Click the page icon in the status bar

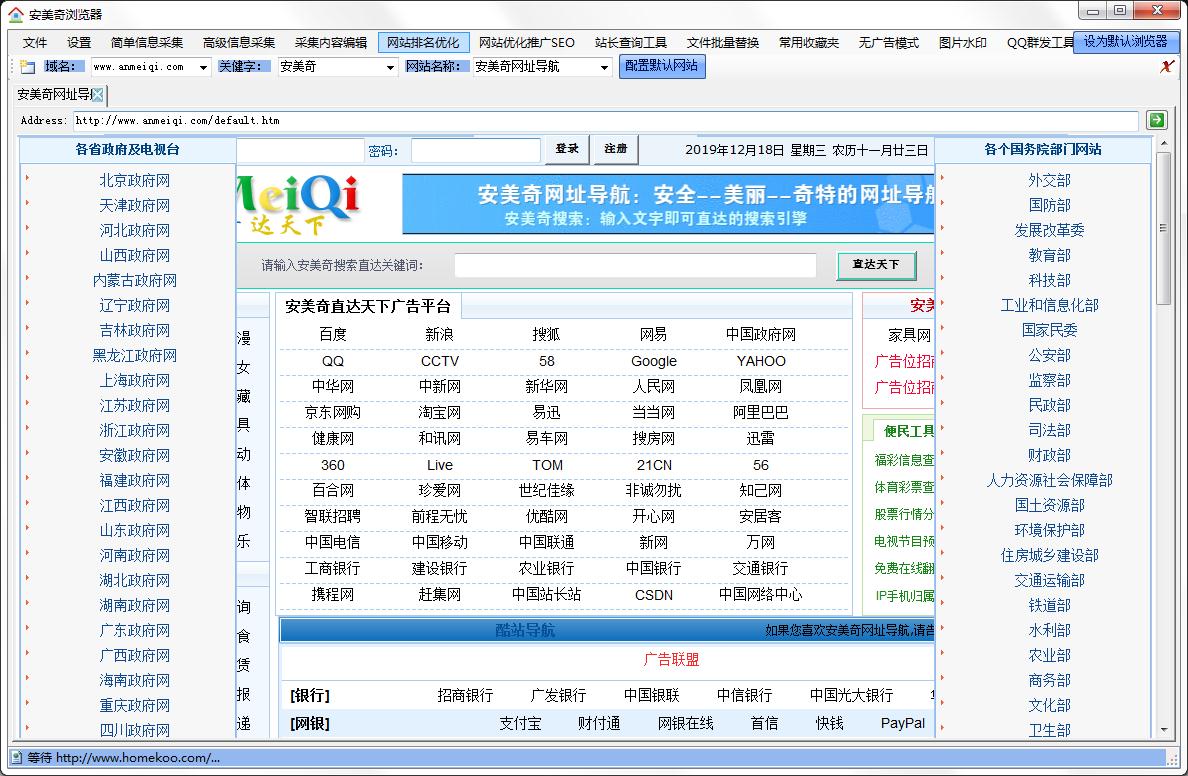pyautogui.click(x=16, y=757)
